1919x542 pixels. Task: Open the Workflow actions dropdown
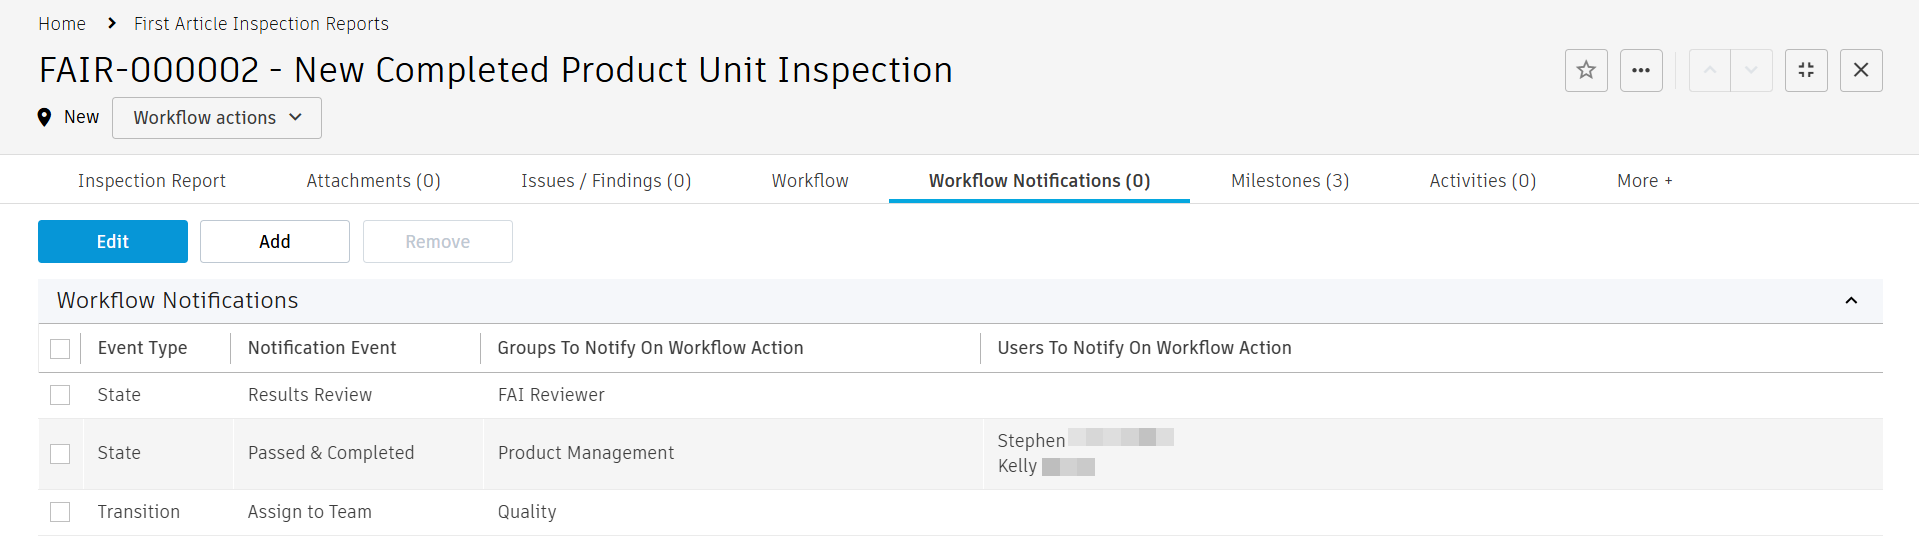(217, 118)
